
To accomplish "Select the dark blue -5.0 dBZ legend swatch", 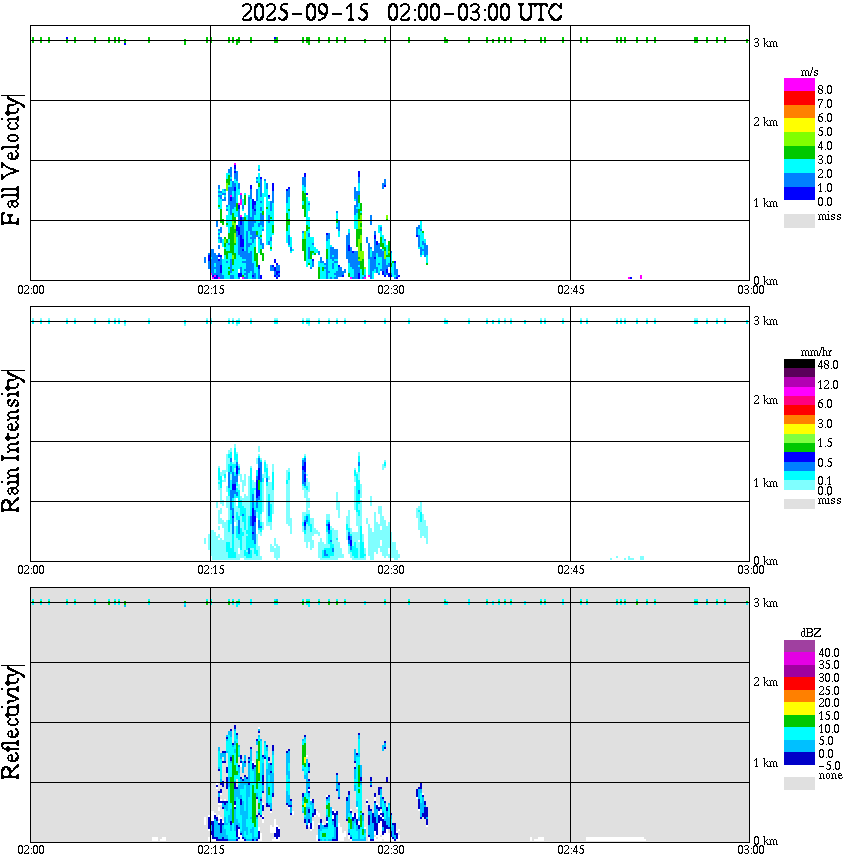I will coord(799,758).
